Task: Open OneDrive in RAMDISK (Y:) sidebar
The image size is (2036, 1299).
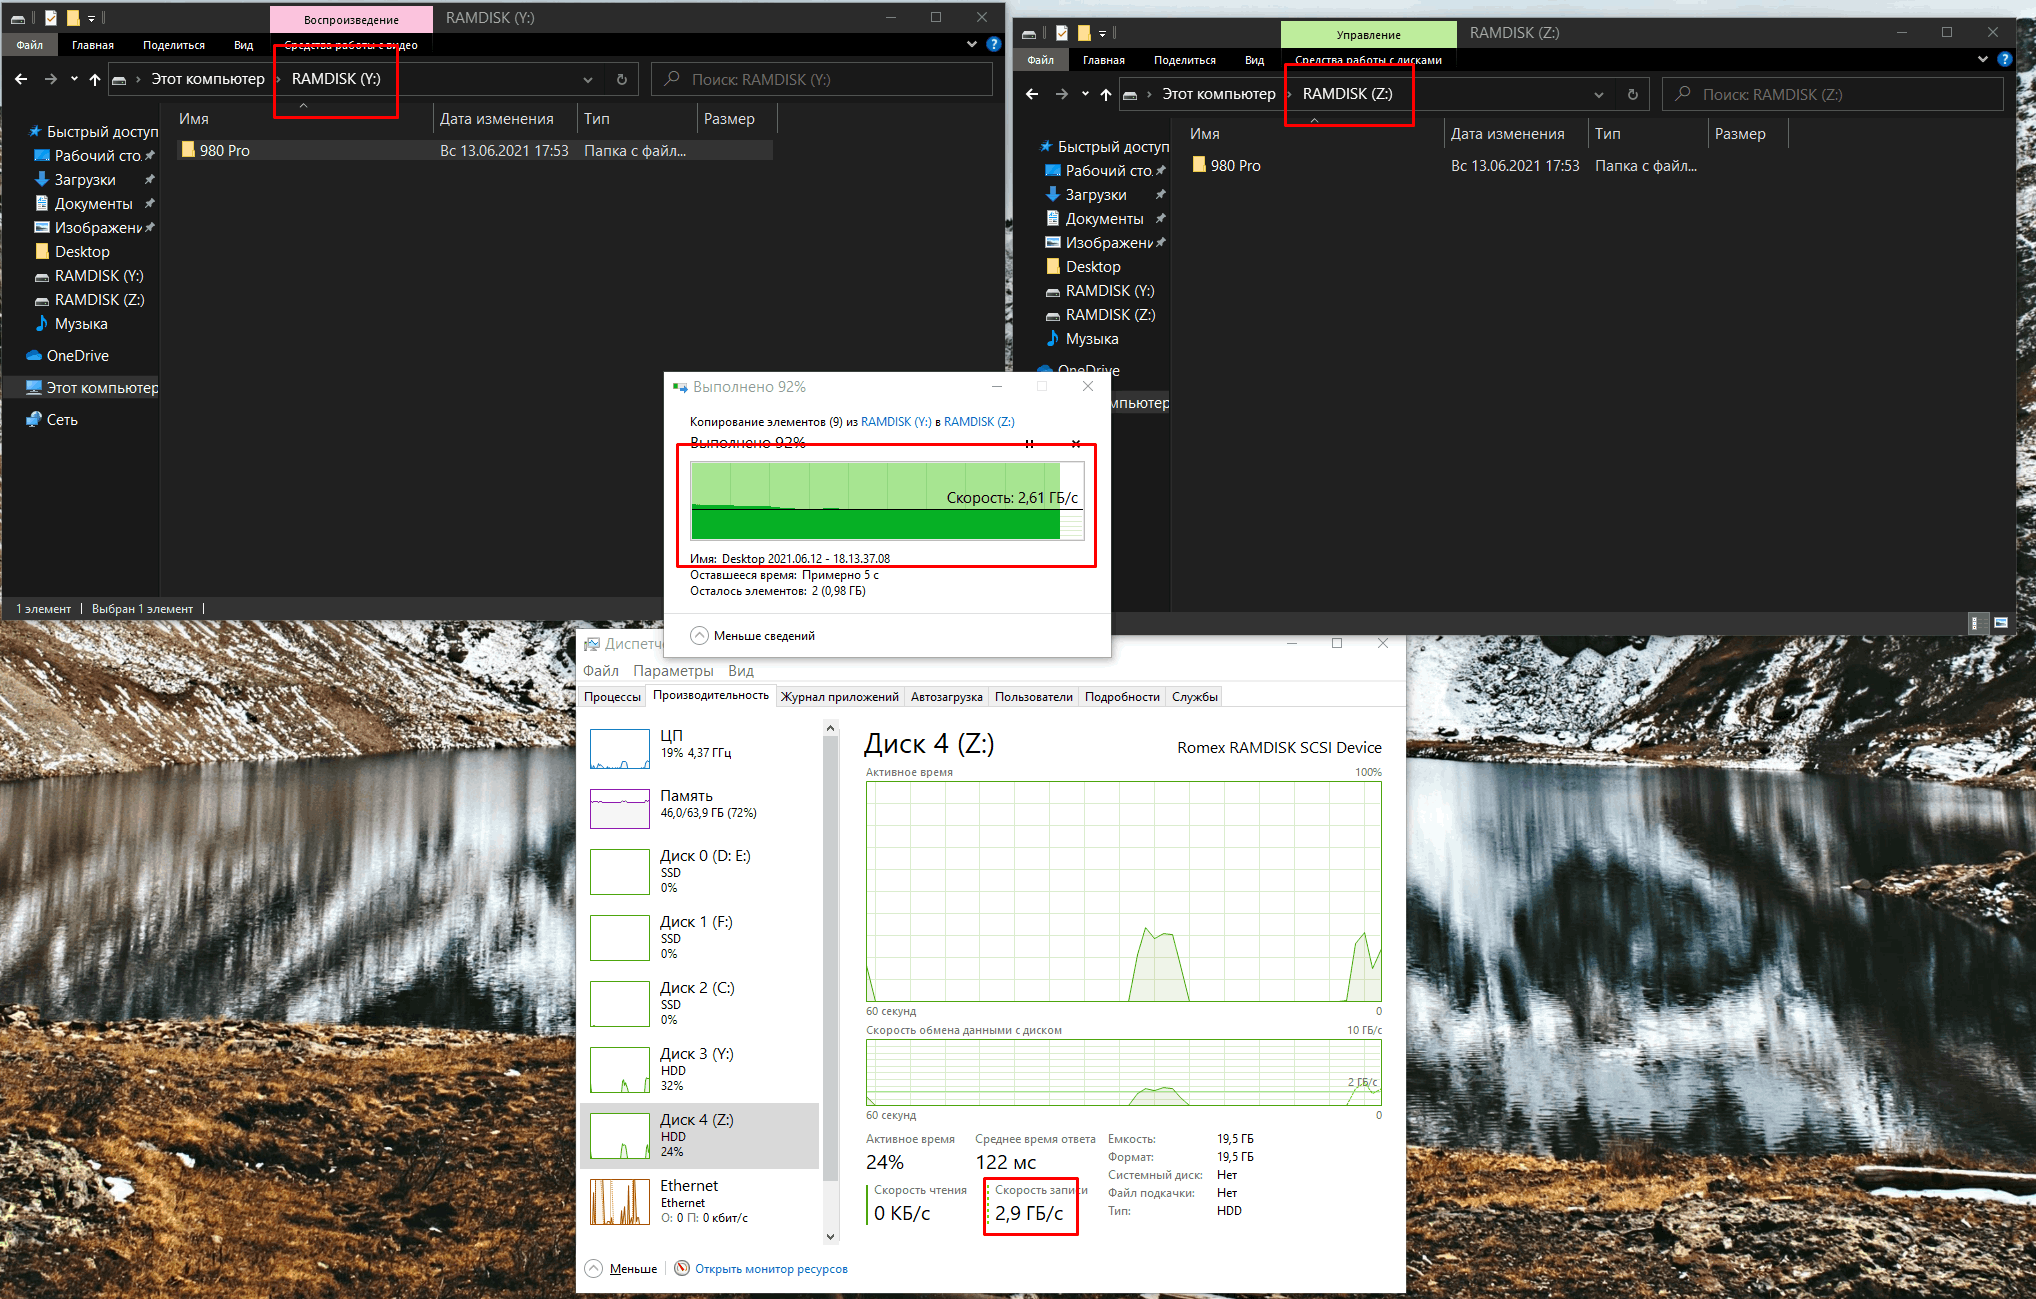Action: tap(77, 355)
